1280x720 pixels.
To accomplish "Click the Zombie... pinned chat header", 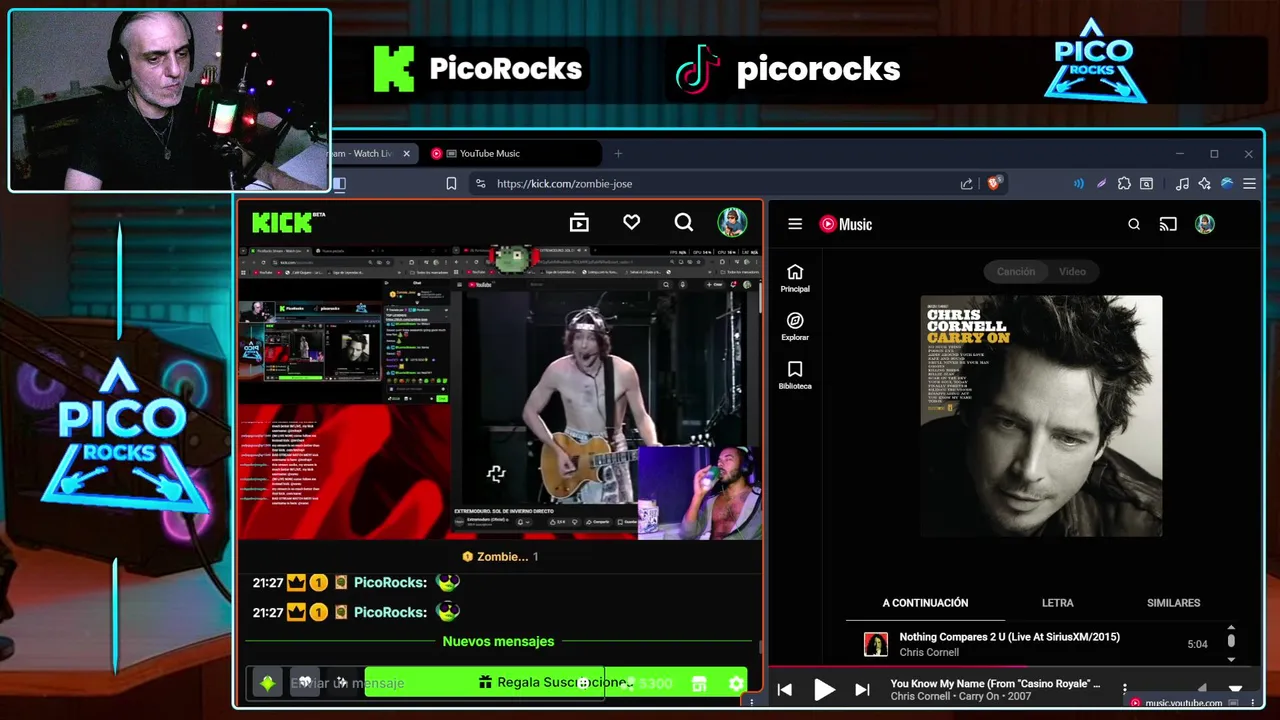I will (x=500, y=556).
